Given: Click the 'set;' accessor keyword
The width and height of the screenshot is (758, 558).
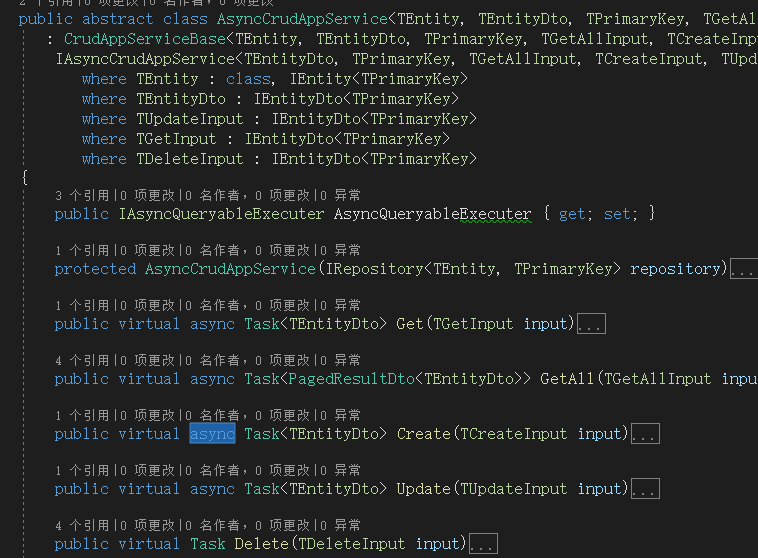Looking at the screenshot, I should [x=620, y=214].
